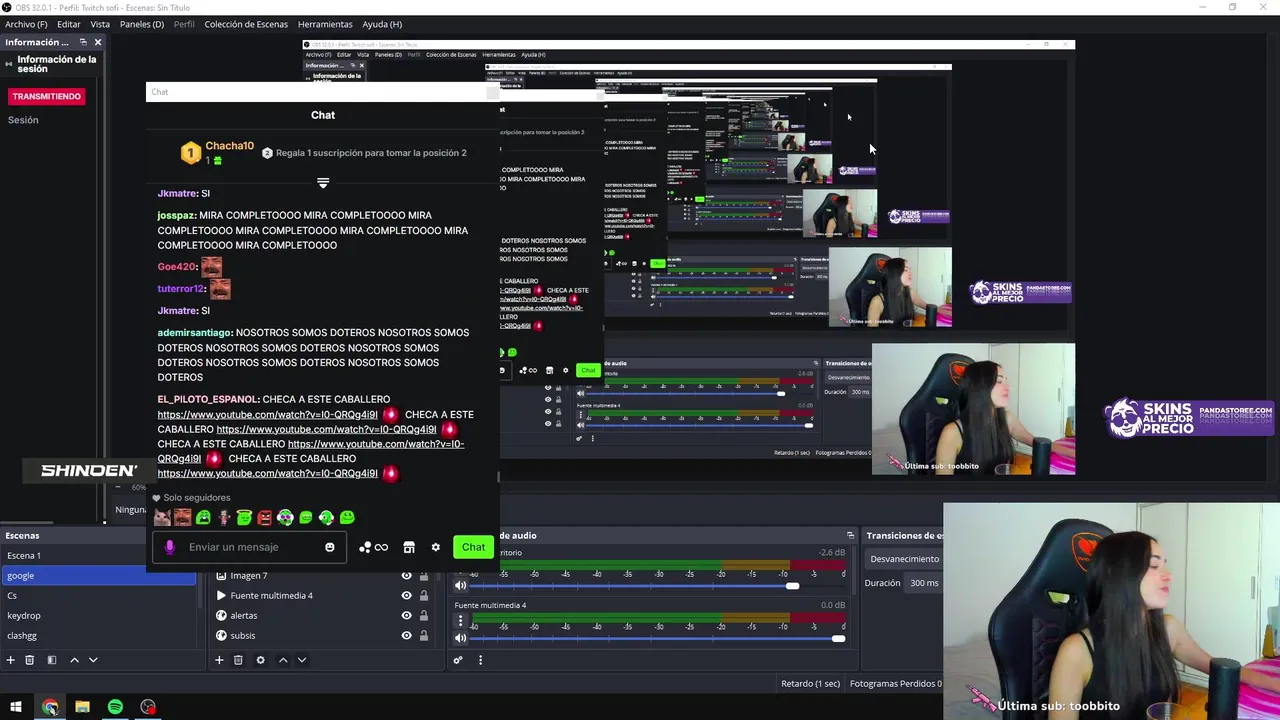
Task: Click the red TRANSMITIENDO button
Action: click(47, 96)
